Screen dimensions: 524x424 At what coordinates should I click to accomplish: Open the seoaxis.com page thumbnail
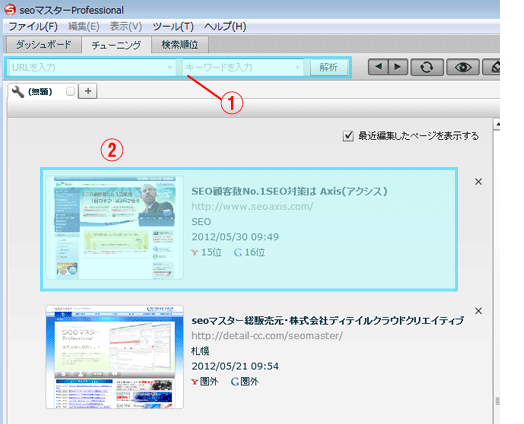pyautogui.click(x=115, y=228)
